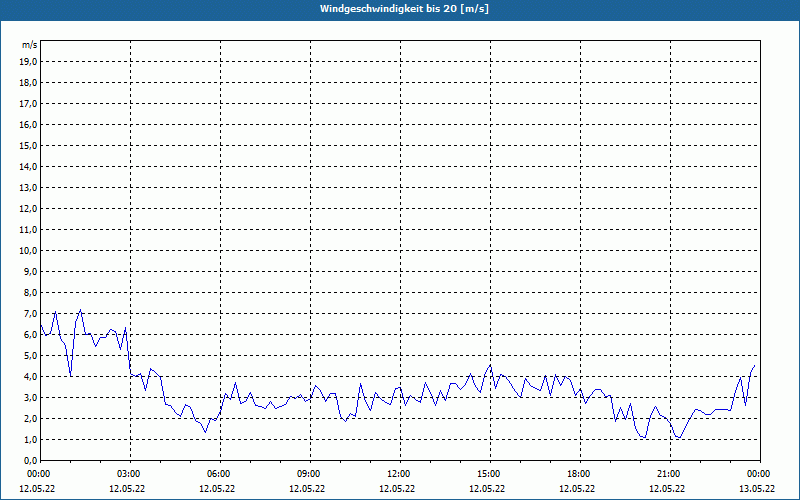Click the 17,0 y-axis label
Screen dimensions: 800x500
coord(28,104)
